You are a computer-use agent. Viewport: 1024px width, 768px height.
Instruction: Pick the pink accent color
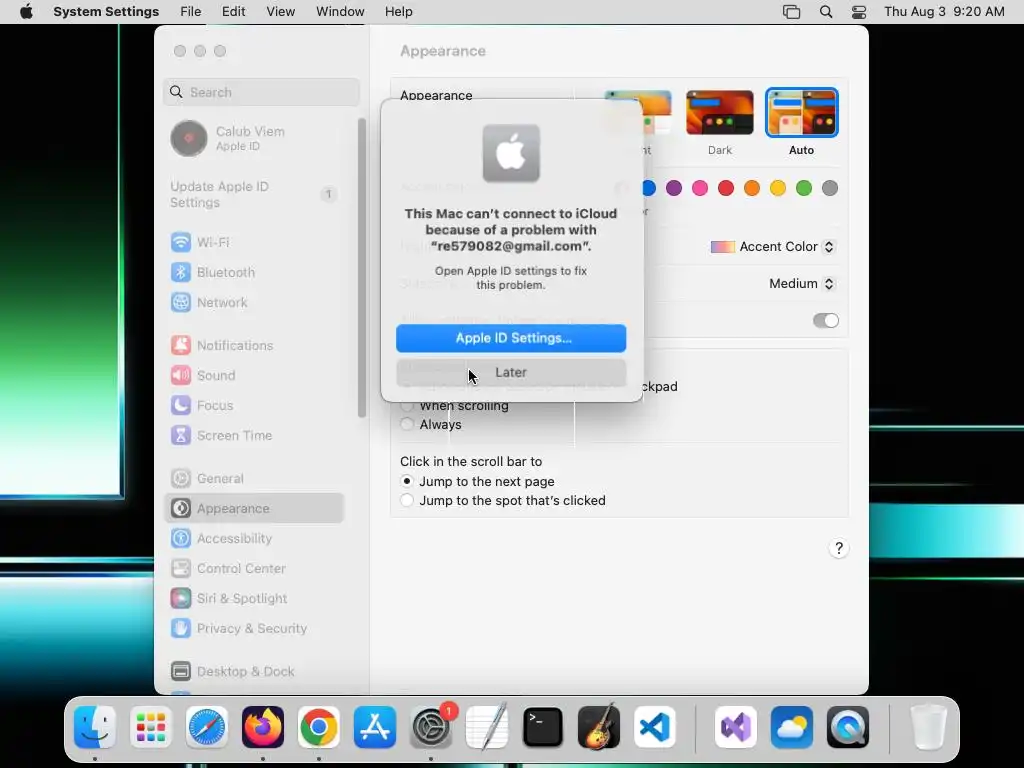point(700,188)
